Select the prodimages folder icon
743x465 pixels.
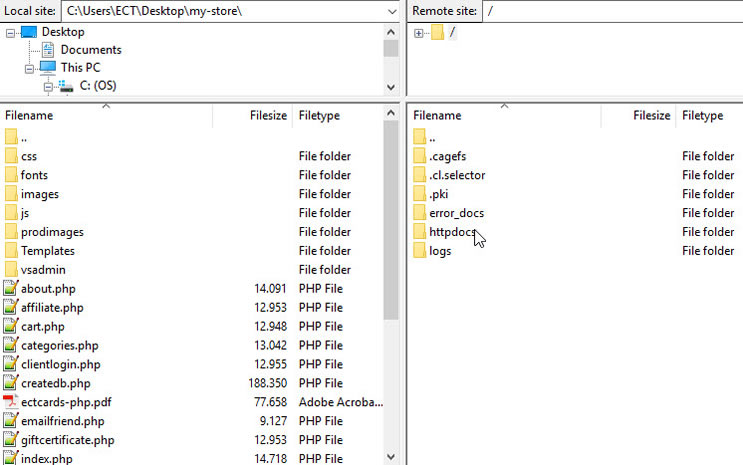[x=11, y=232]
